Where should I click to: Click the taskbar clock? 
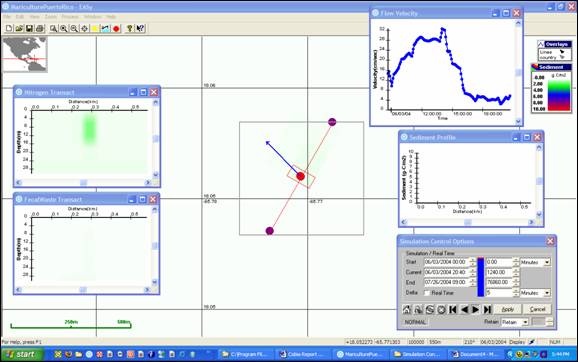click(x=560, y=354)
